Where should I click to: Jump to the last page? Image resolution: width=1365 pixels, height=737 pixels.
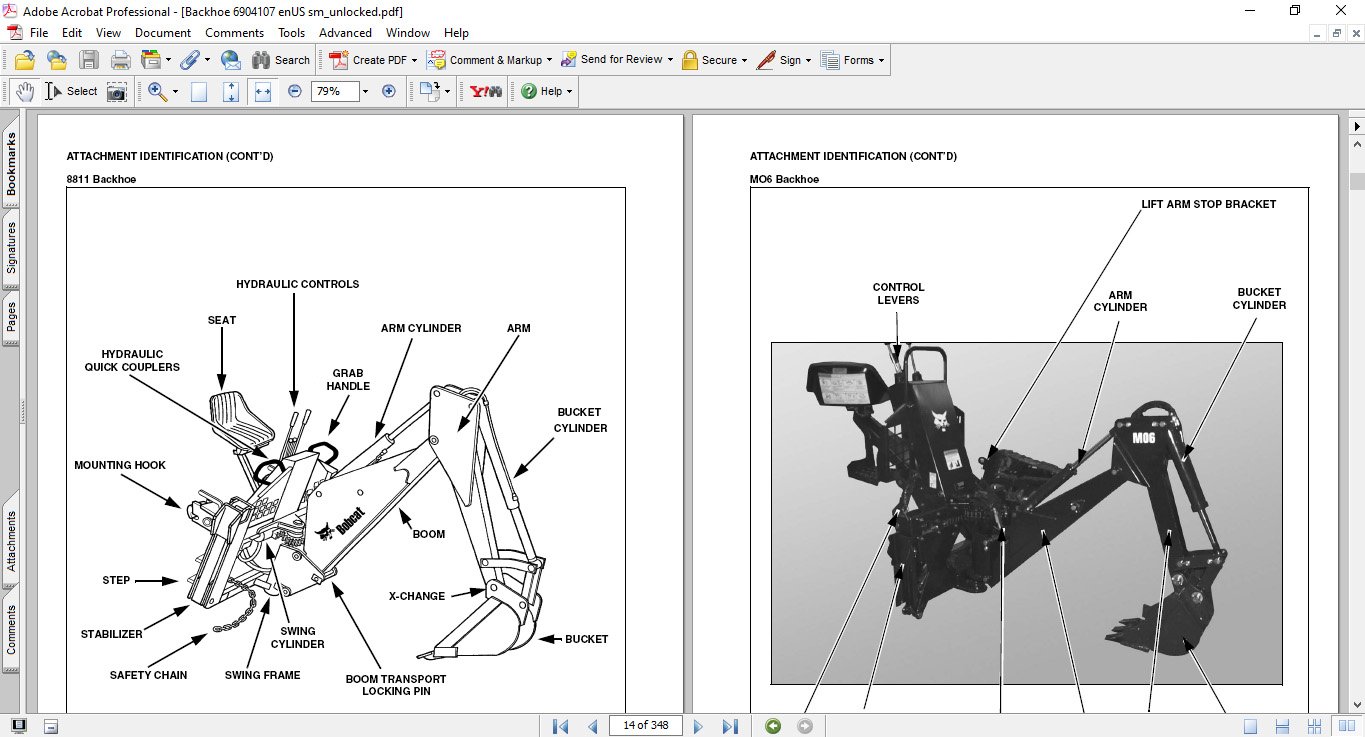coord(730,726)
